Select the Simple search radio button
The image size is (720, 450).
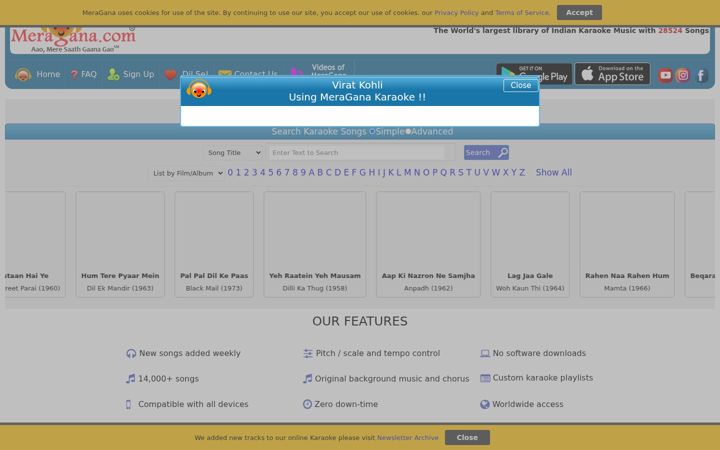372,132
